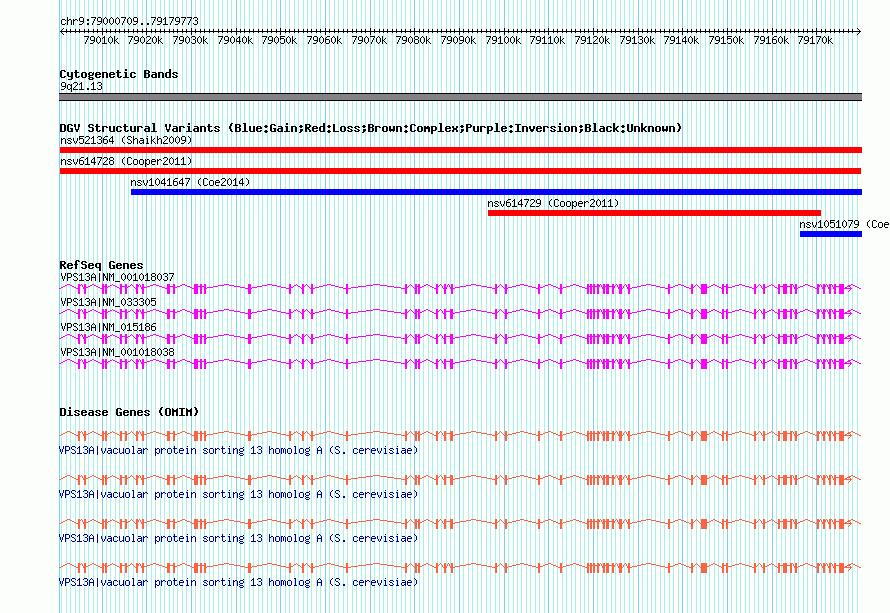Click the 79050k ruler tick label

(x=279, y=40)
